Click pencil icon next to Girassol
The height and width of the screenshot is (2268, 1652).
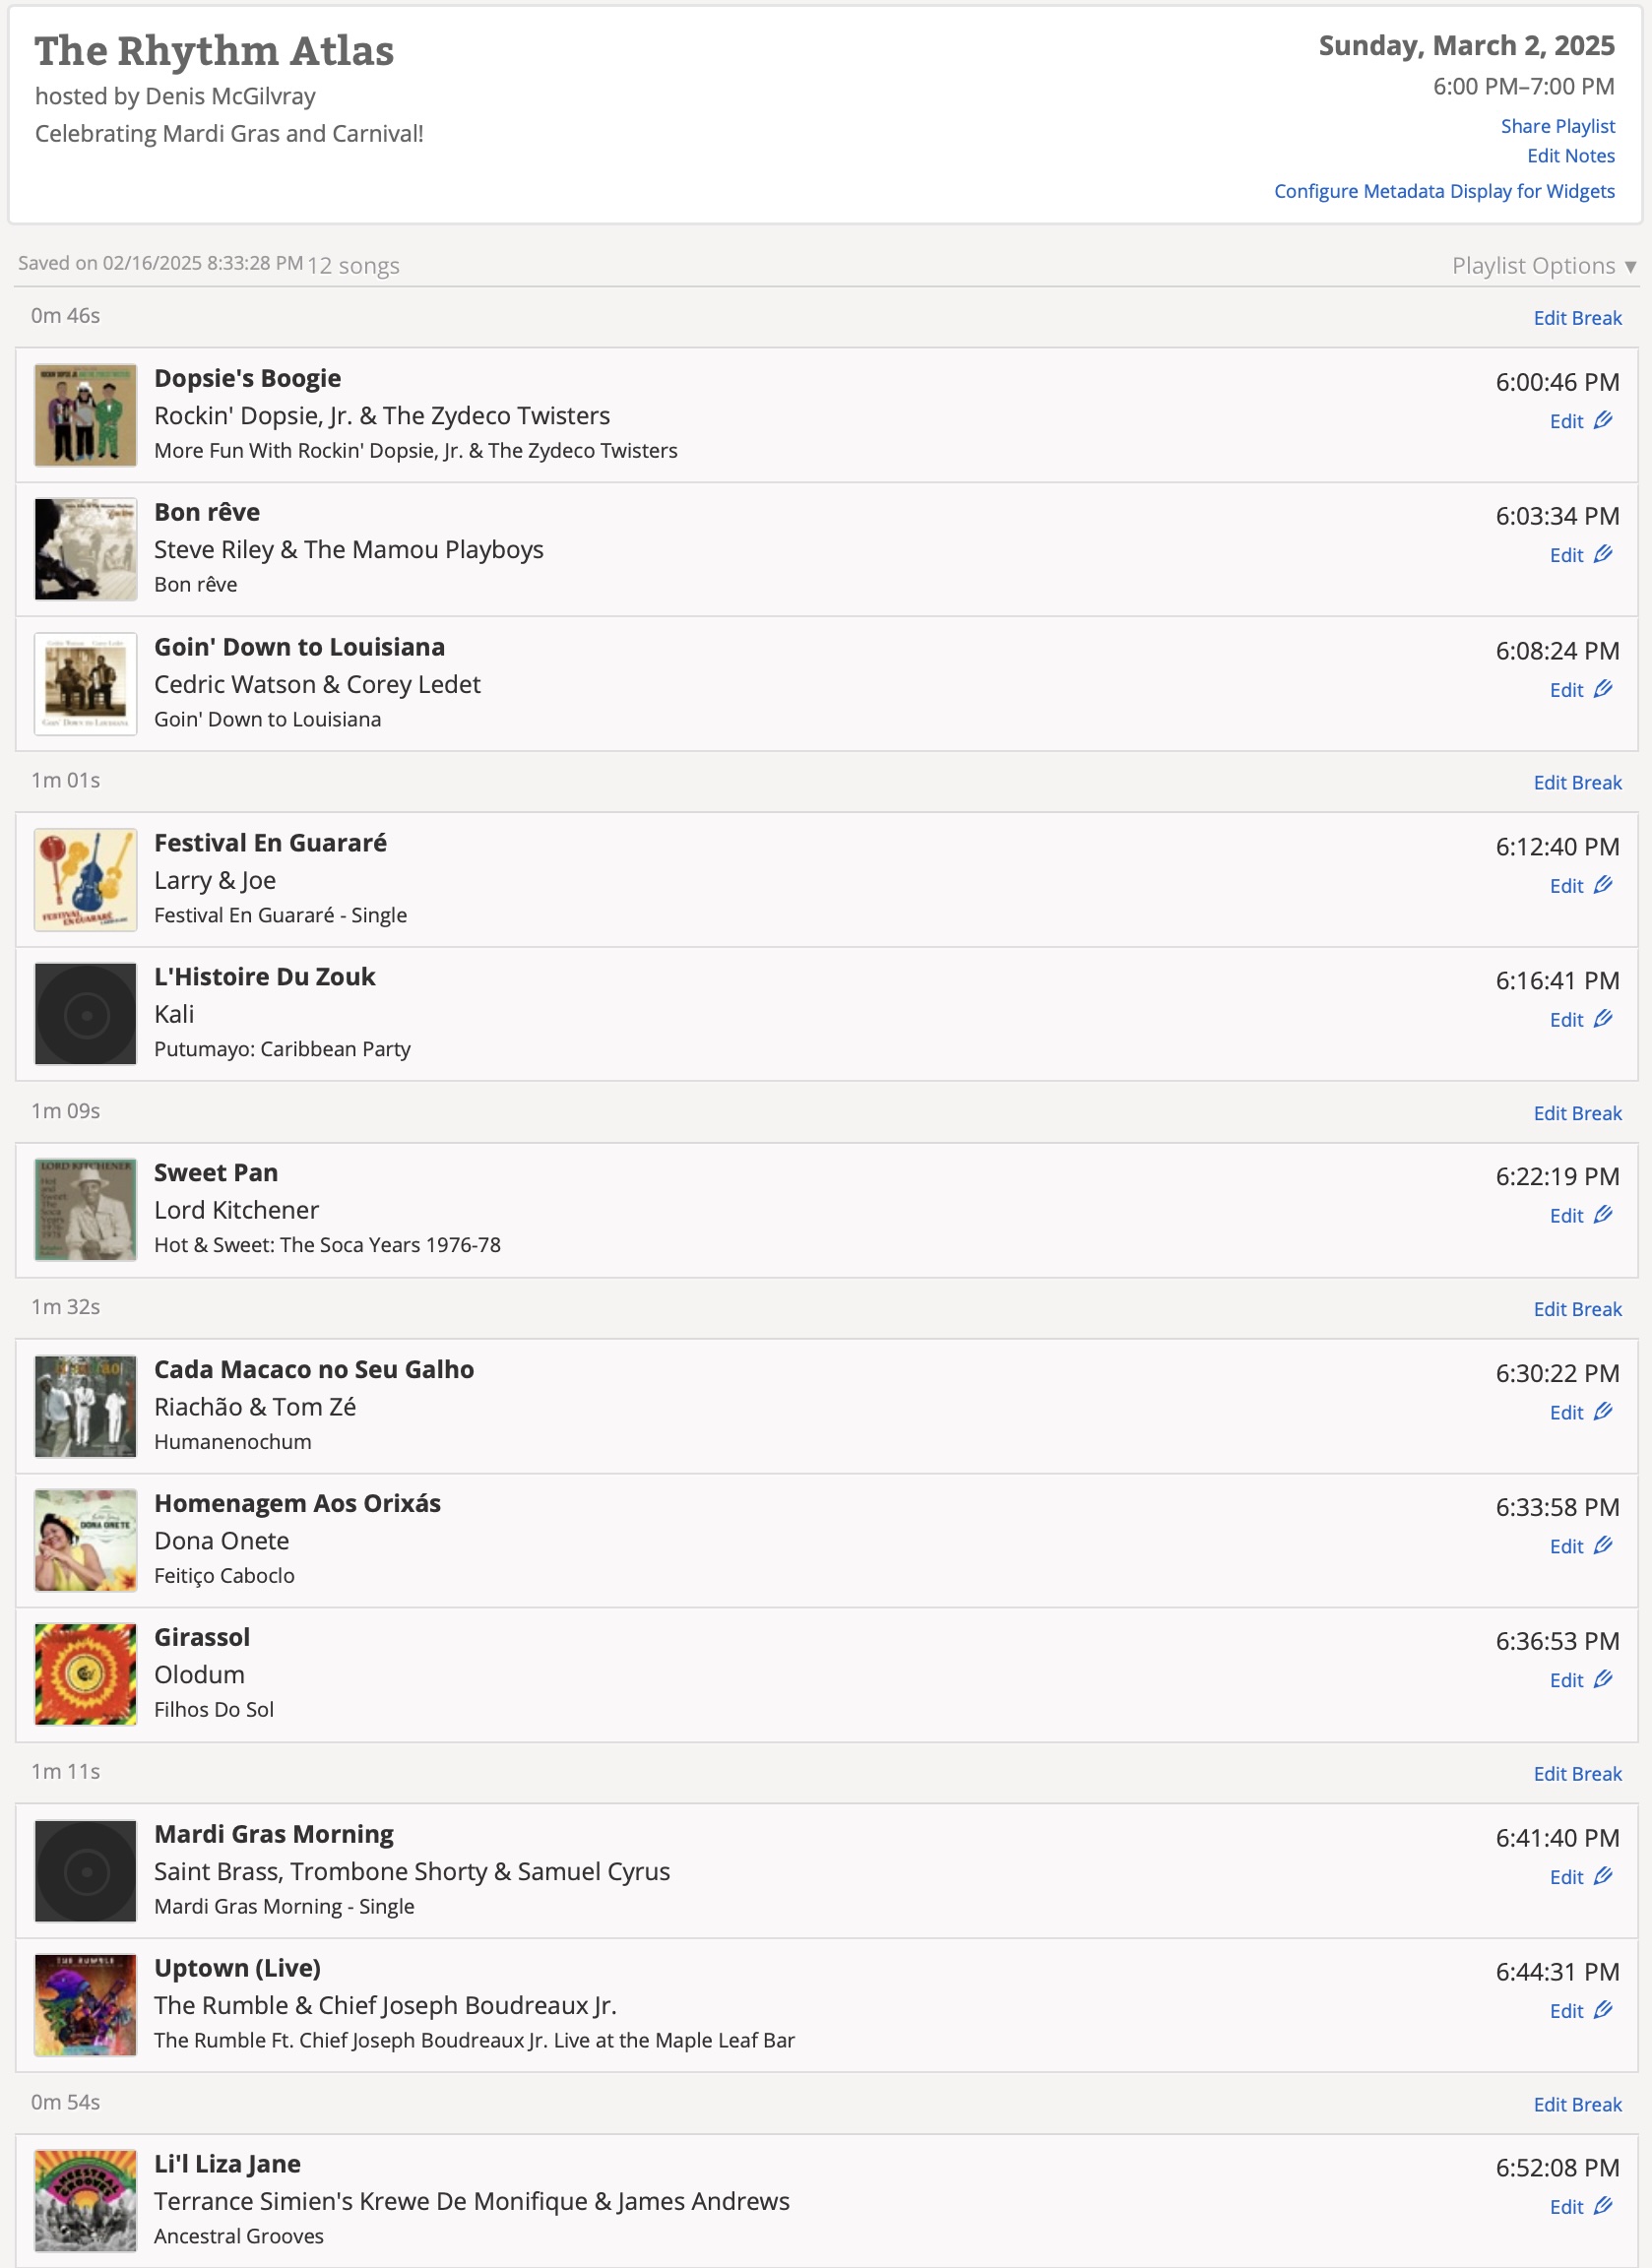(x=1603, y=1680)
